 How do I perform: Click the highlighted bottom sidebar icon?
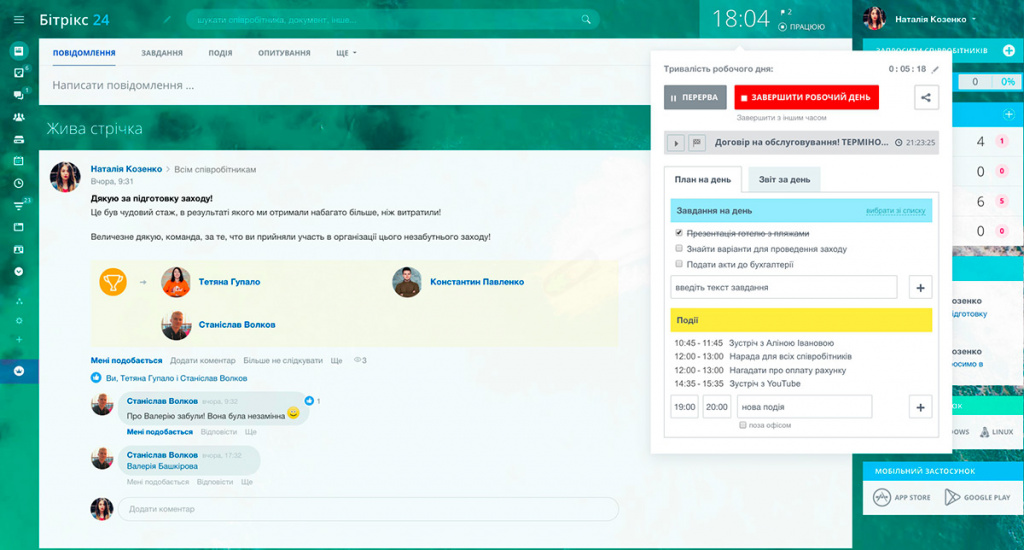click(18, 371)
